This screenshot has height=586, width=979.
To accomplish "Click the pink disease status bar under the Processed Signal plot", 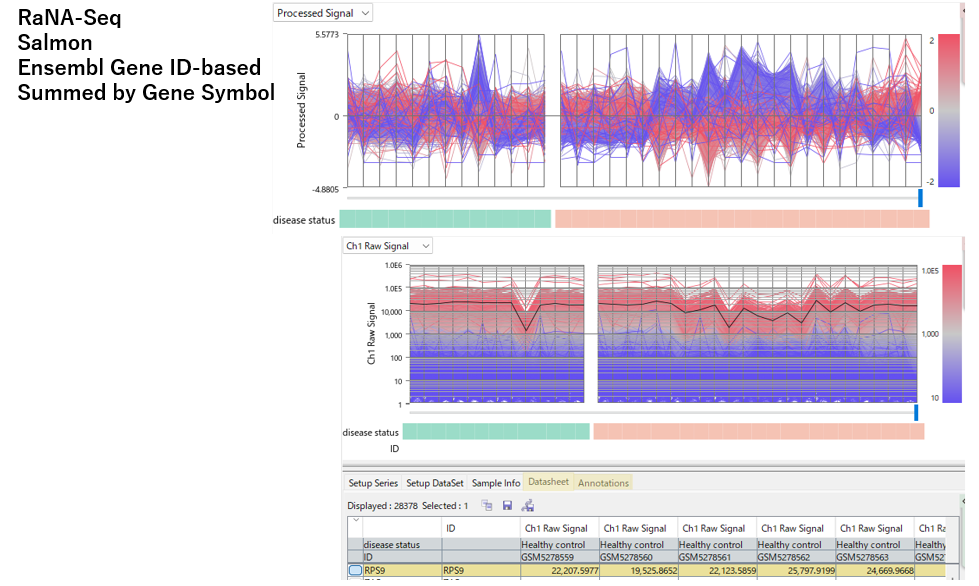I will (742, 219).
